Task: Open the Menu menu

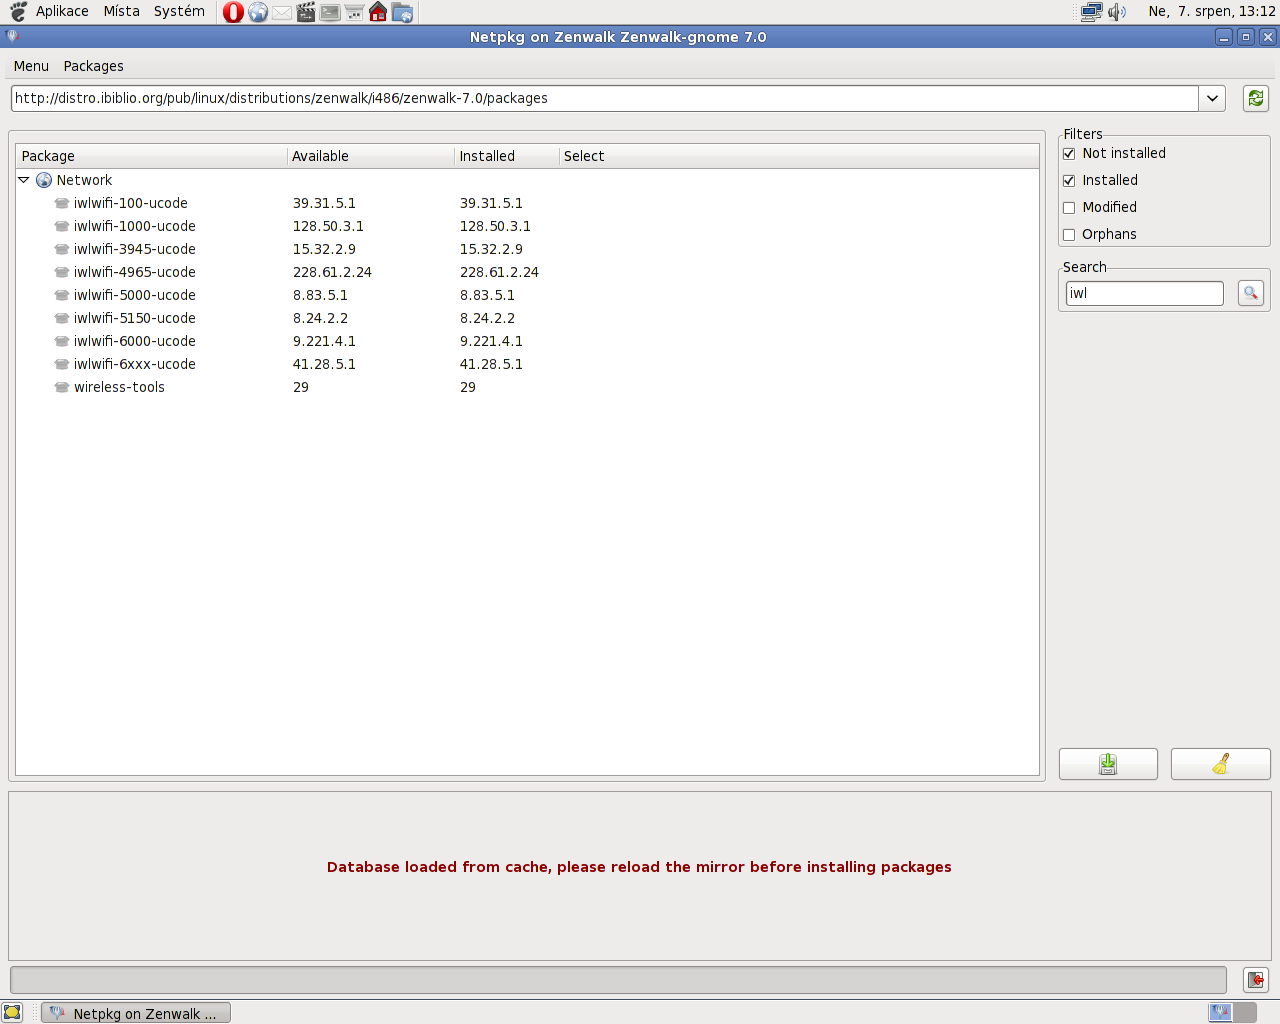Action: point(31,66)
